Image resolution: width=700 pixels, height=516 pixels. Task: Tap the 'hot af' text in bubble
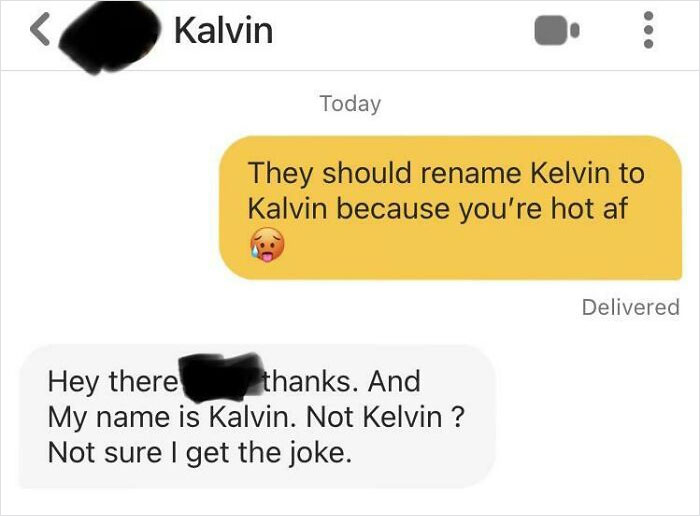589,208
